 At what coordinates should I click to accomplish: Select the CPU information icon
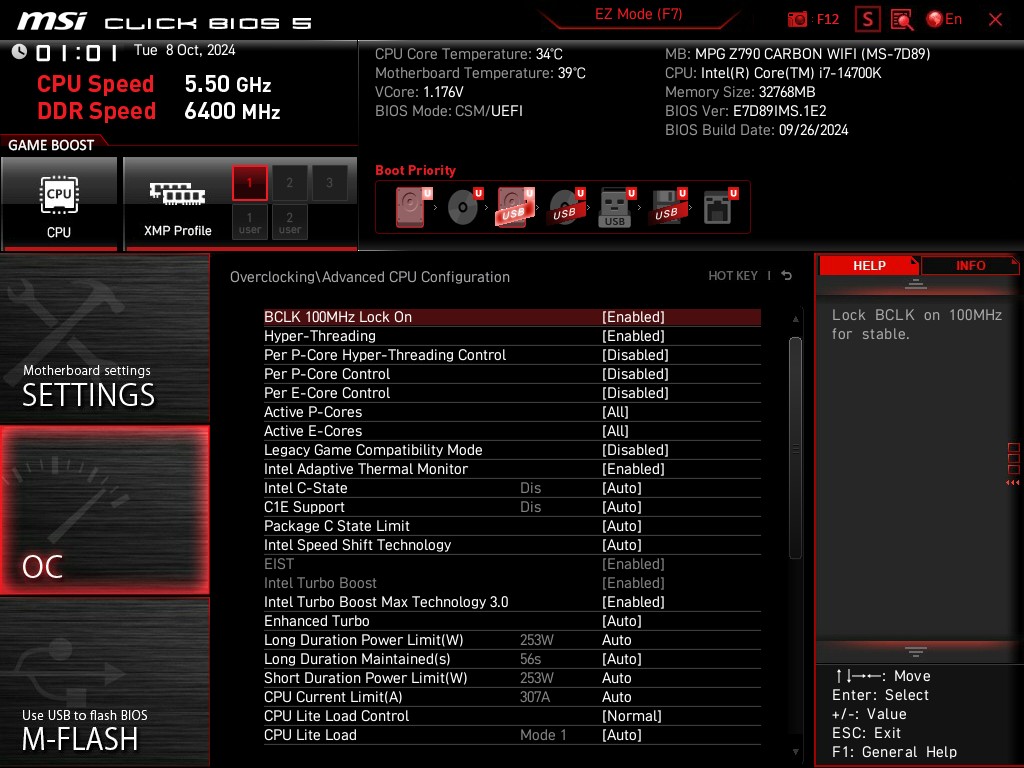click(60, 197)
